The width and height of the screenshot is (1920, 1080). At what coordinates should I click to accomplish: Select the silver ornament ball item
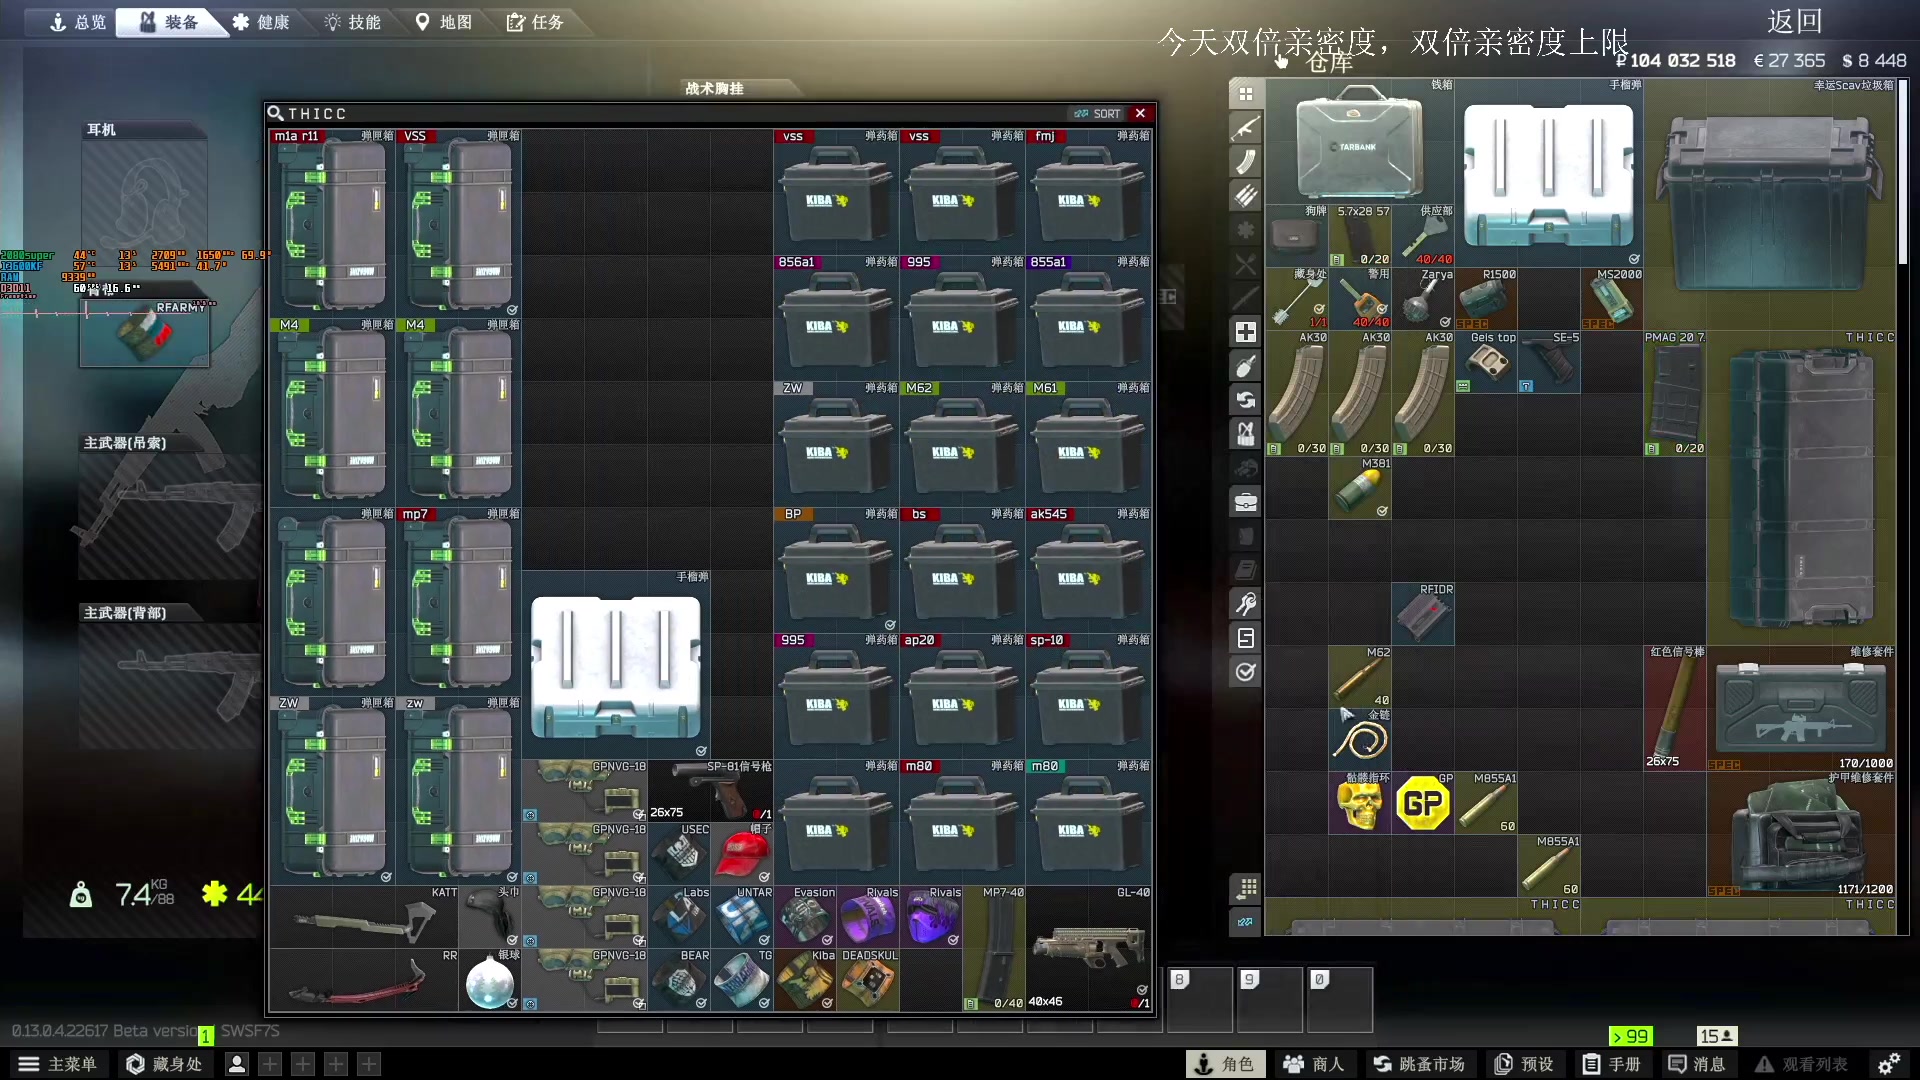[x=490, y=979]
